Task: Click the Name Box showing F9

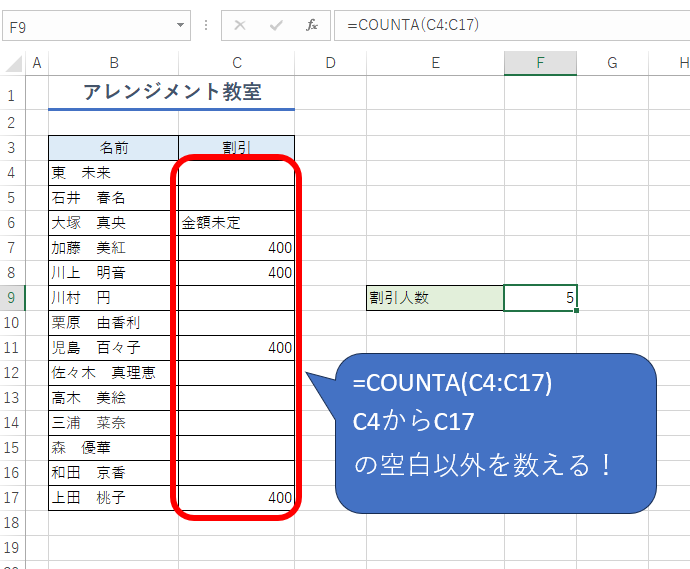Action: click(96, 26)
